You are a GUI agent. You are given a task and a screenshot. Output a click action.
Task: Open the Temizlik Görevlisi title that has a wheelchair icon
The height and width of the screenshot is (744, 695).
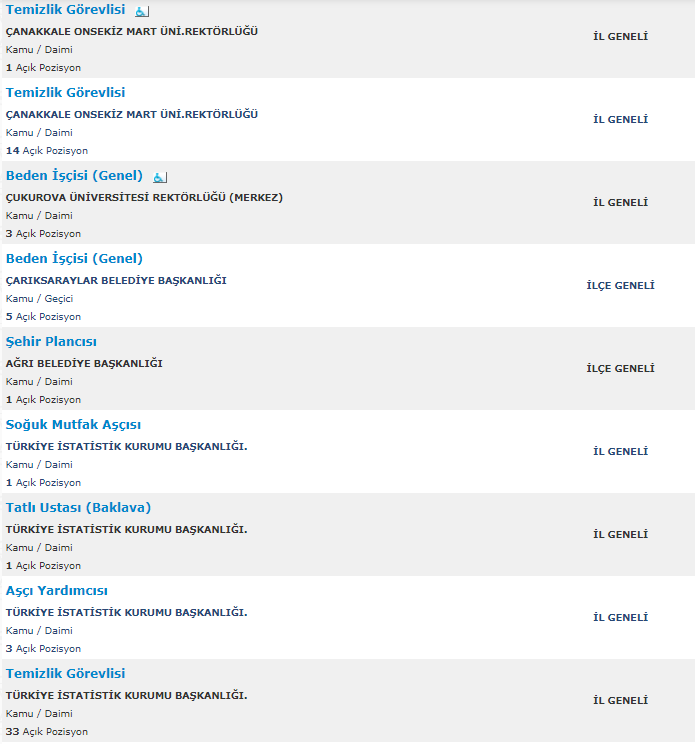[65, 9]
